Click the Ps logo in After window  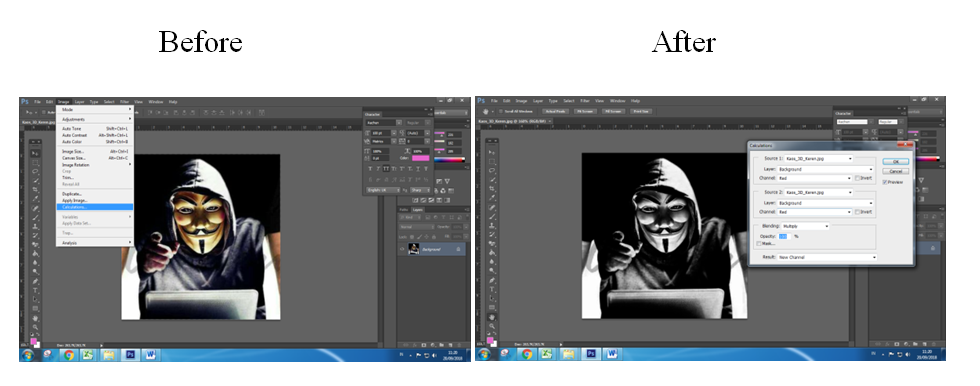point(481,101)
